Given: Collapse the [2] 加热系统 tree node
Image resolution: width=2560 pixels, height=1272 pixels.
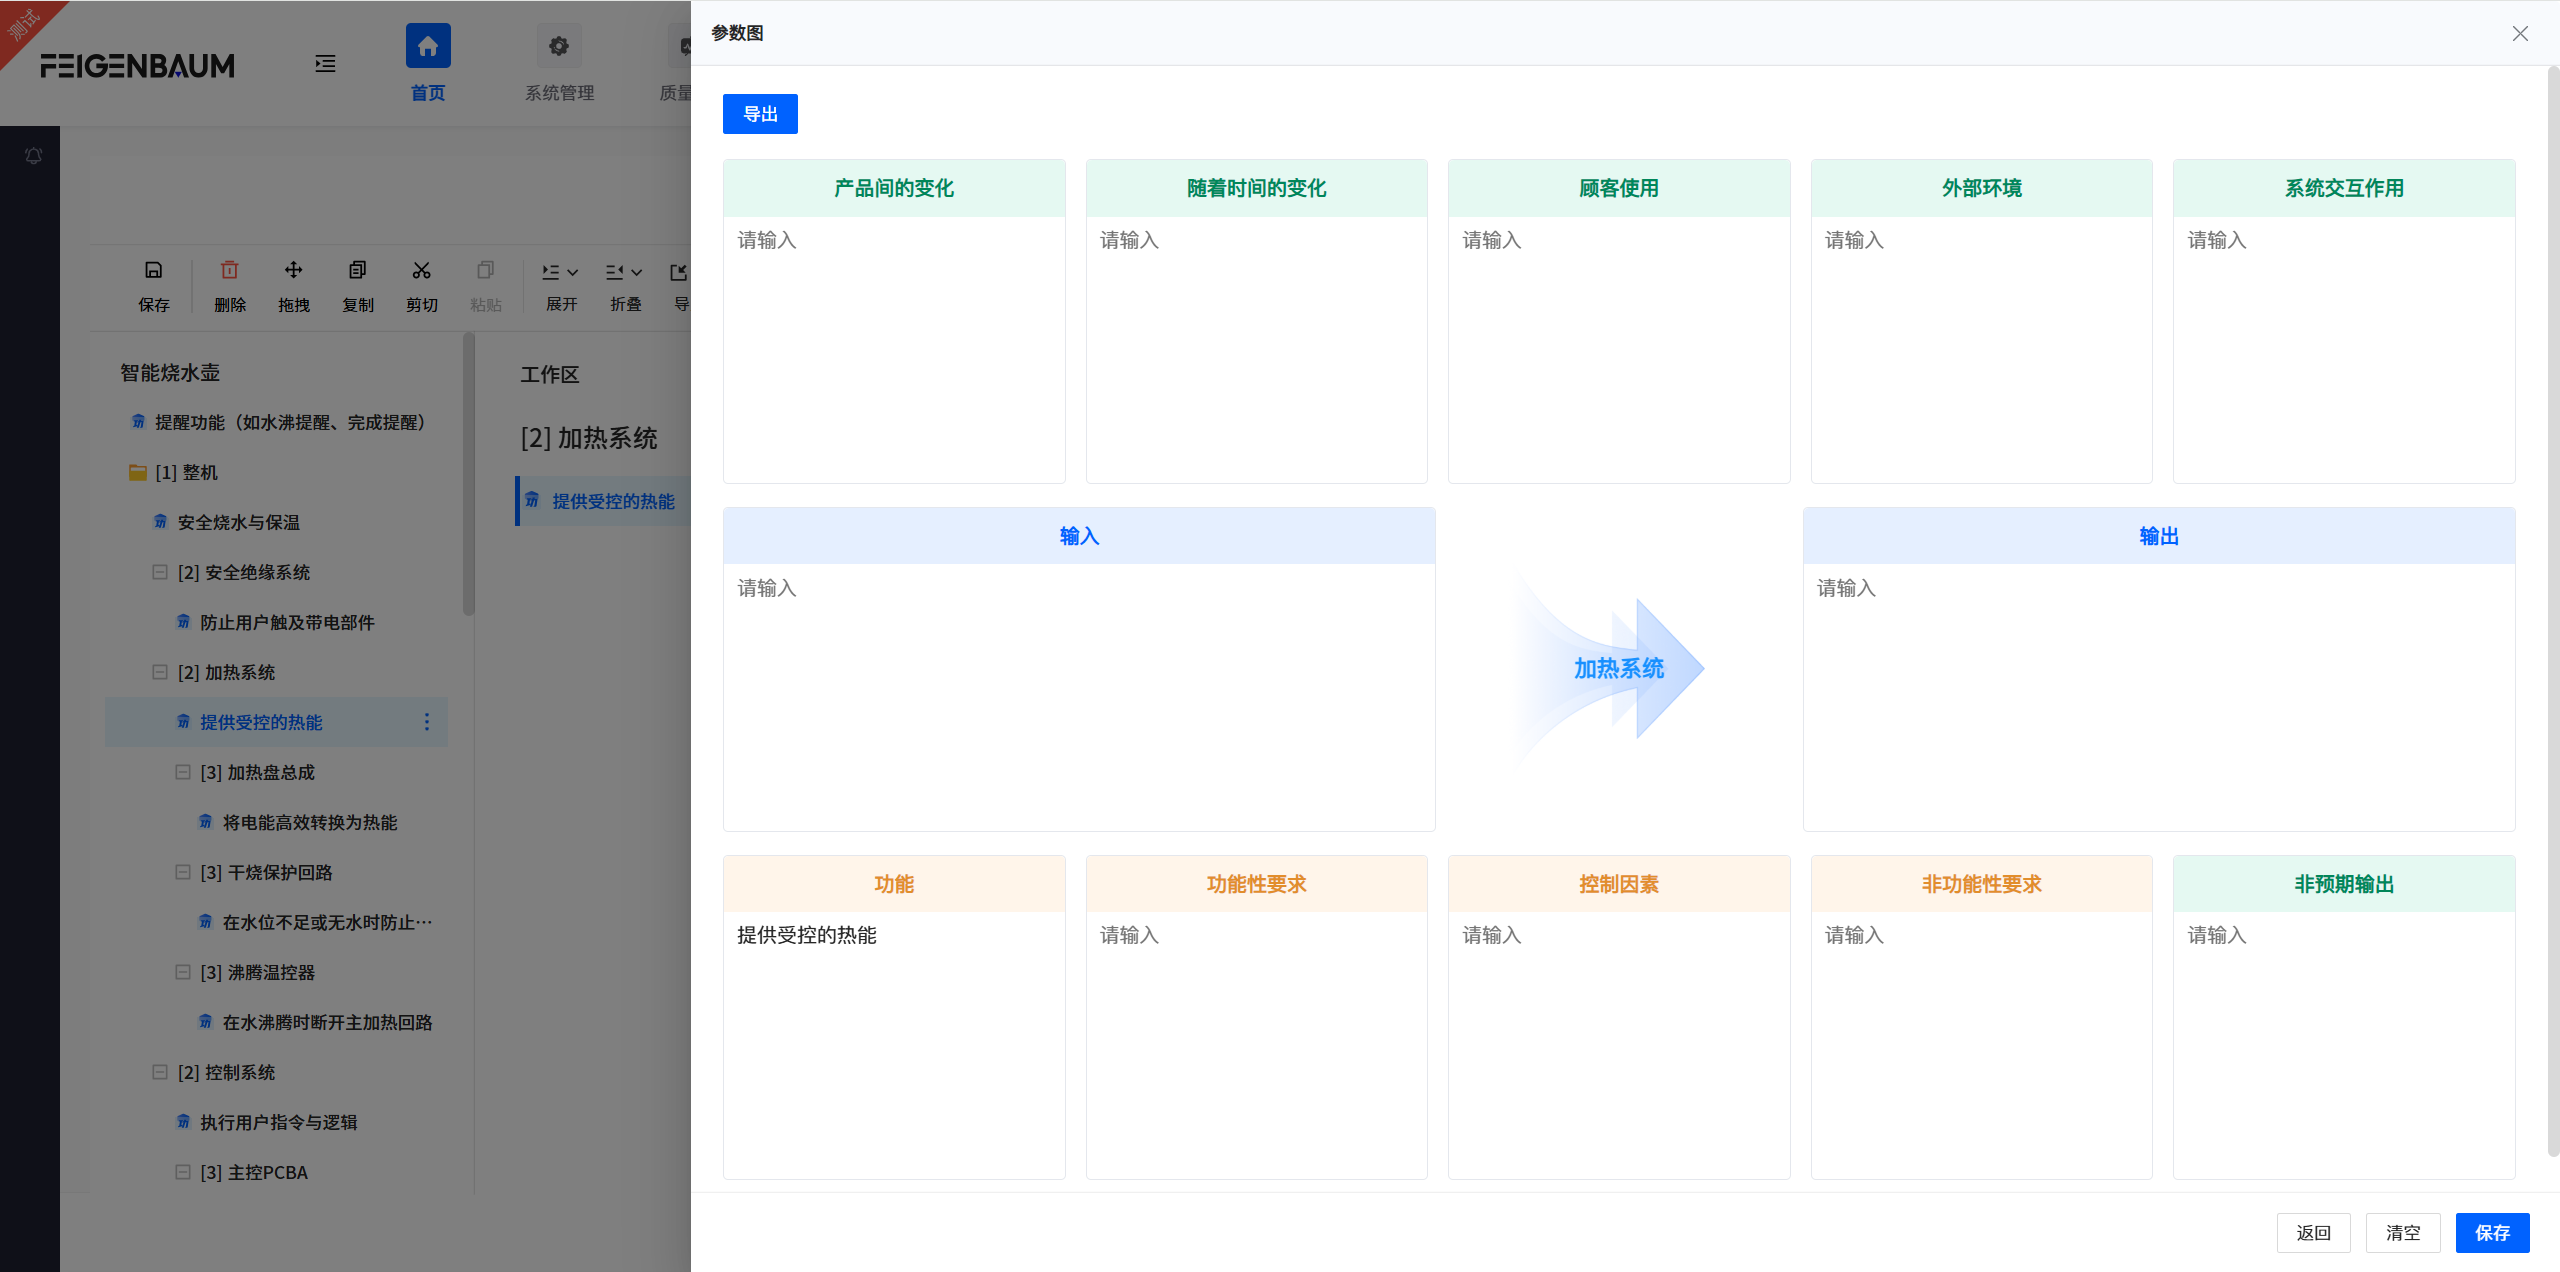Looking at the screenshot, I should click(x=160, y=672).
